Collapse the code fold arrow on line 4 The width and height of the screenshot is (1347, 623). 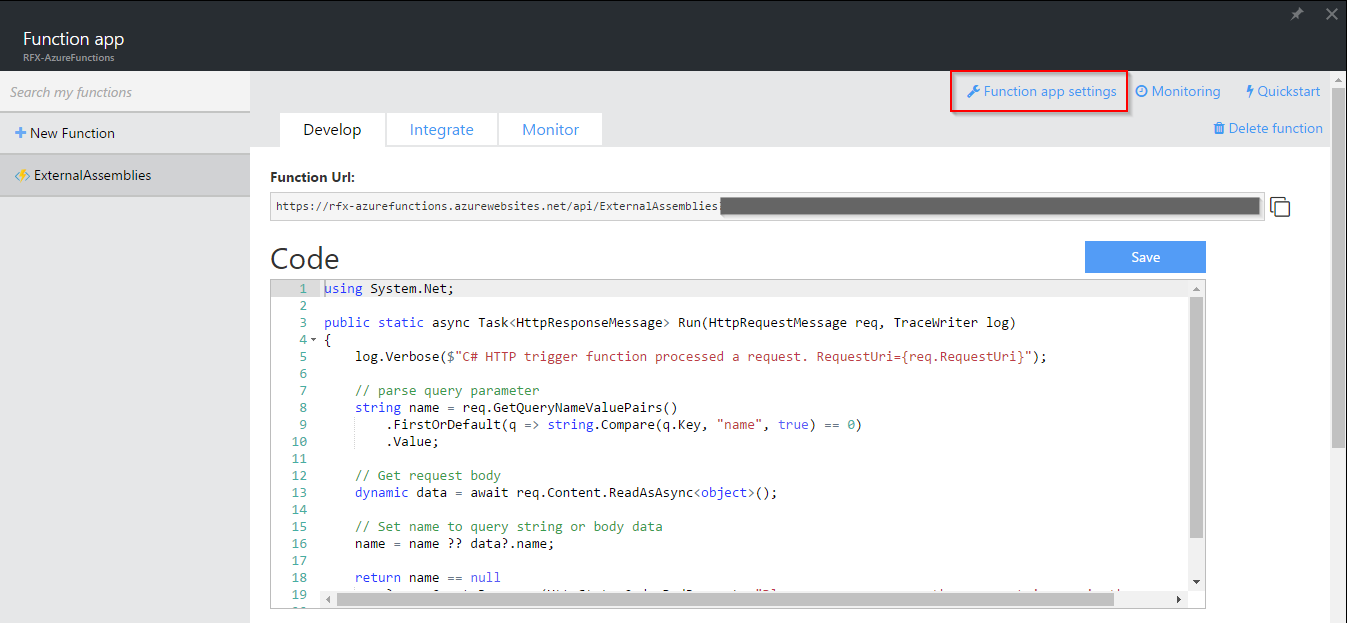click(x=314, y=340)
